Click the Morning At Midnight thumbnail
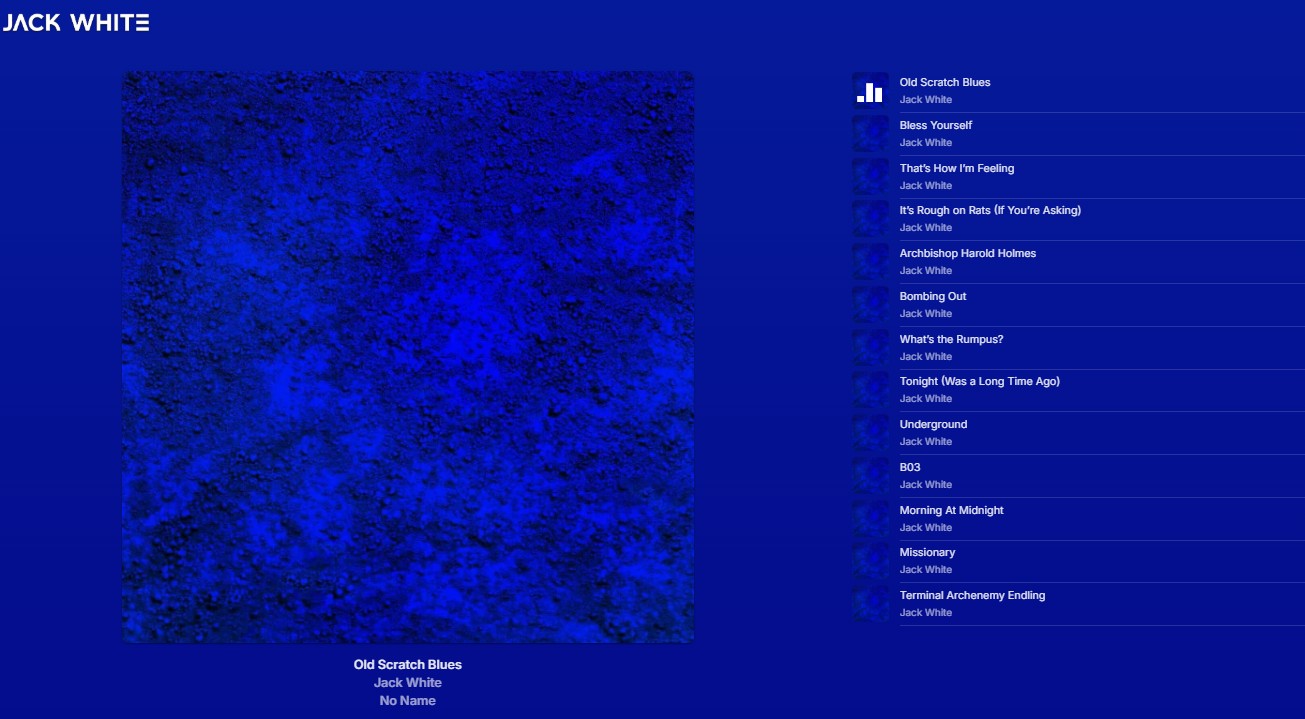Screen dimensions: 1305x719 coord(870,518)
